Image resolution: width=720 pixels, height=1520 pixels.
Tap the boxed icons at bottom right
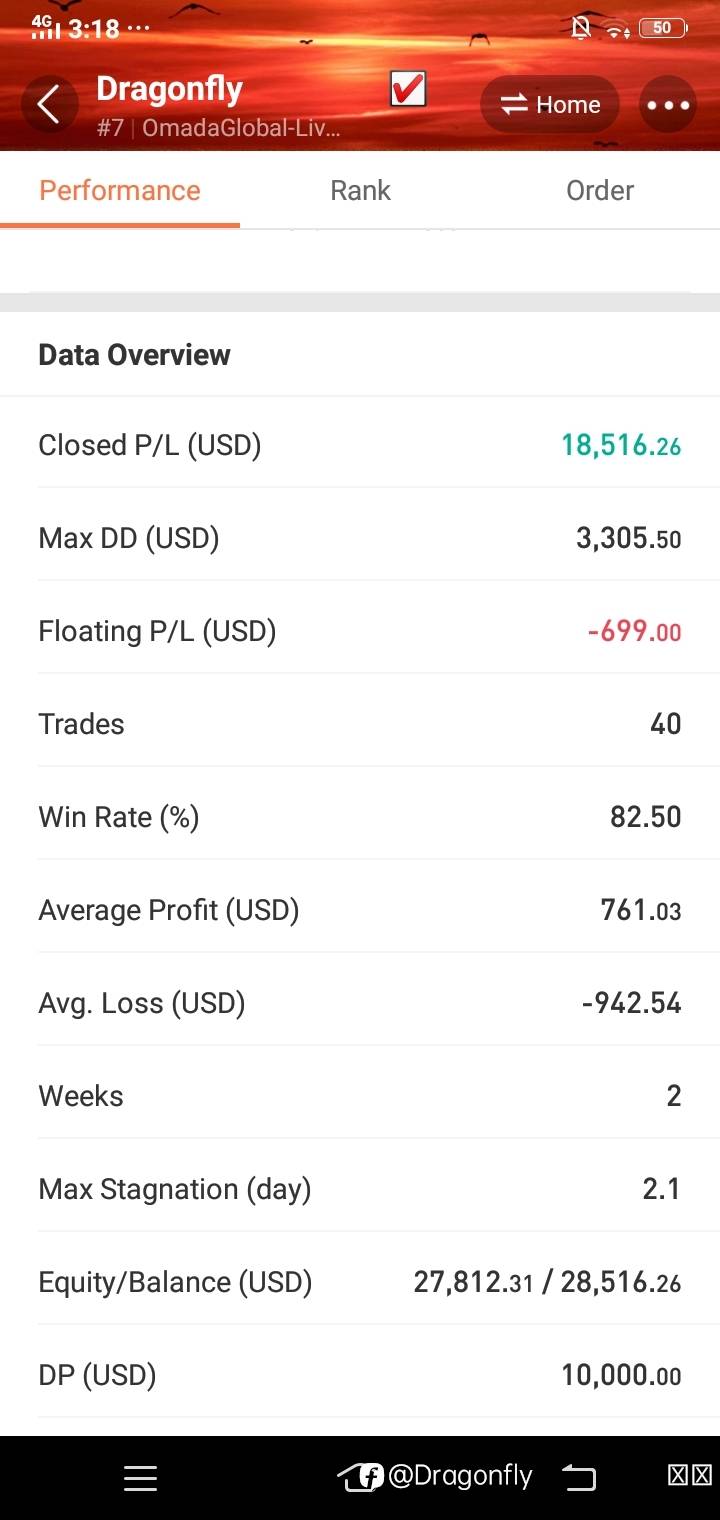pyautogui.click(x=690, y=1476)
